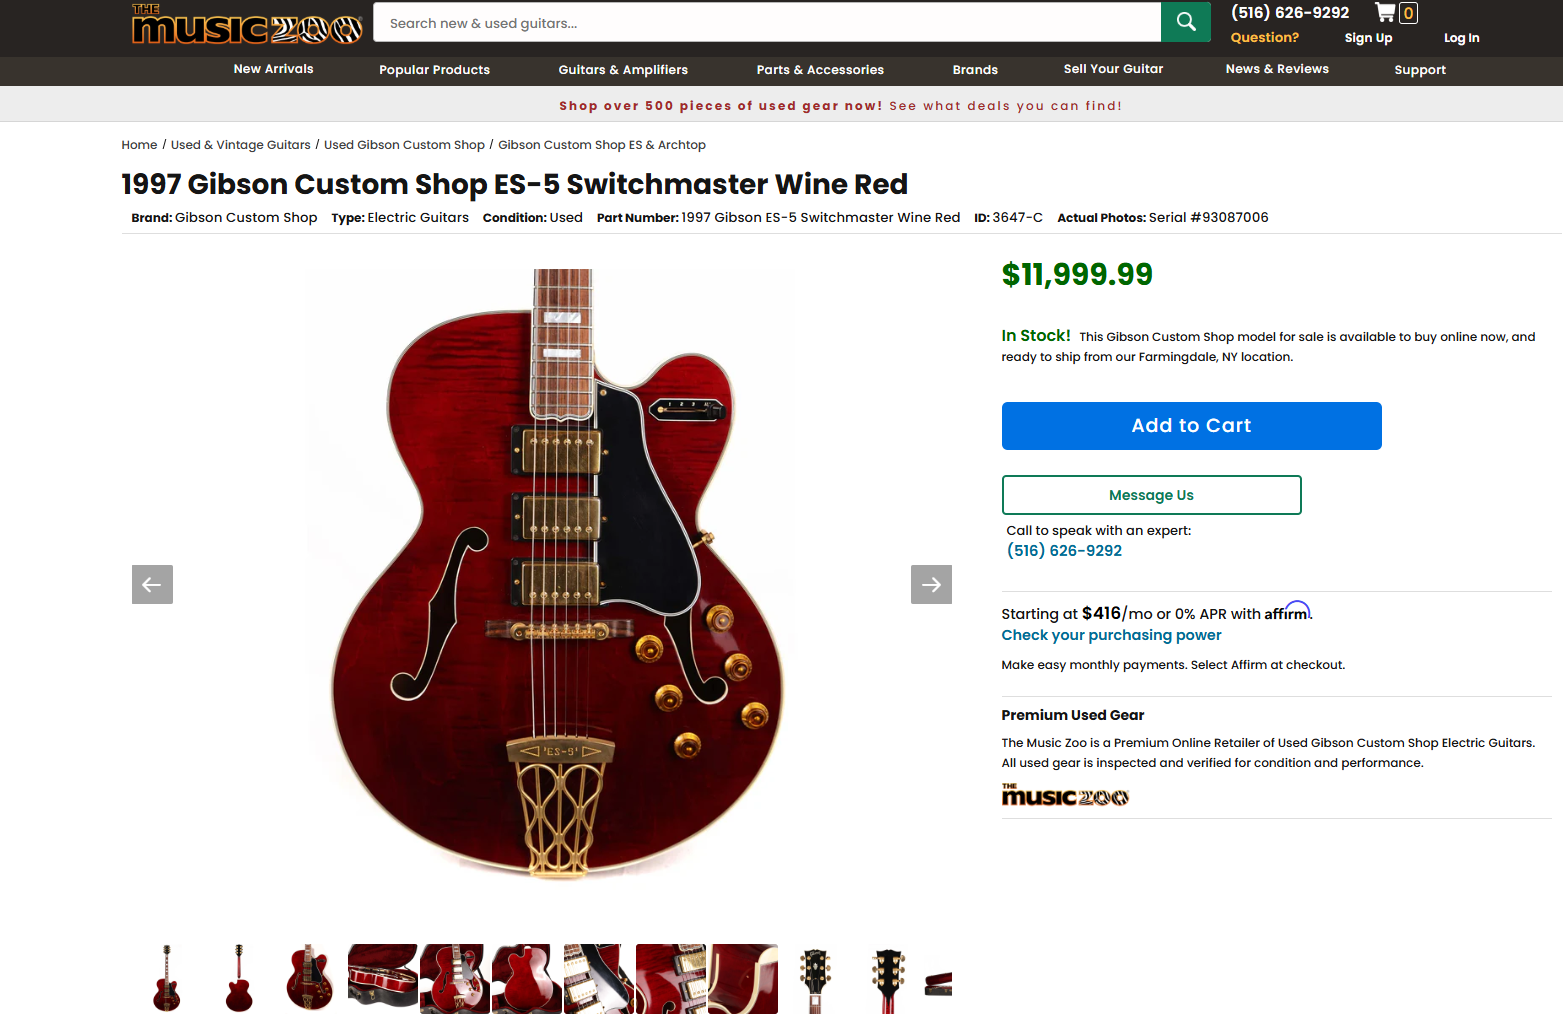Open the Support menu
1563x1023 pixels.
tap(1420, 70)
